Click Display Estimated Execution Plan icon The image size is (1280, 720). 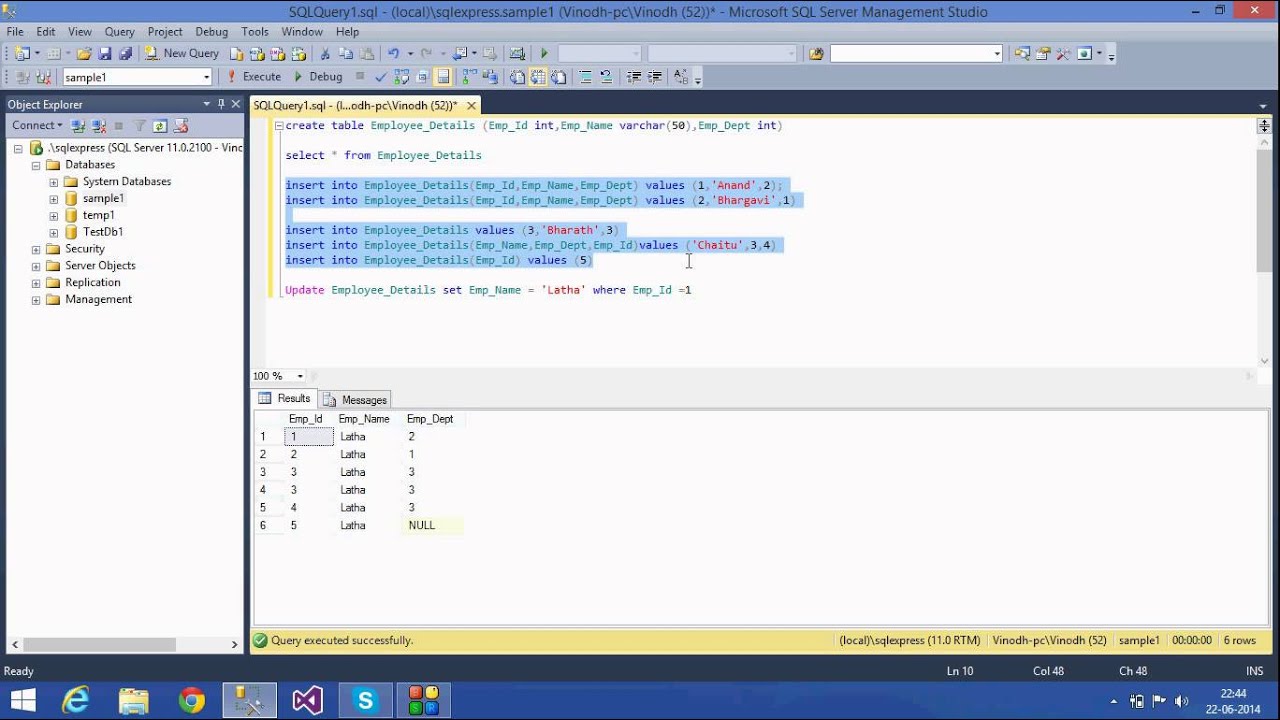pos(401,77)
